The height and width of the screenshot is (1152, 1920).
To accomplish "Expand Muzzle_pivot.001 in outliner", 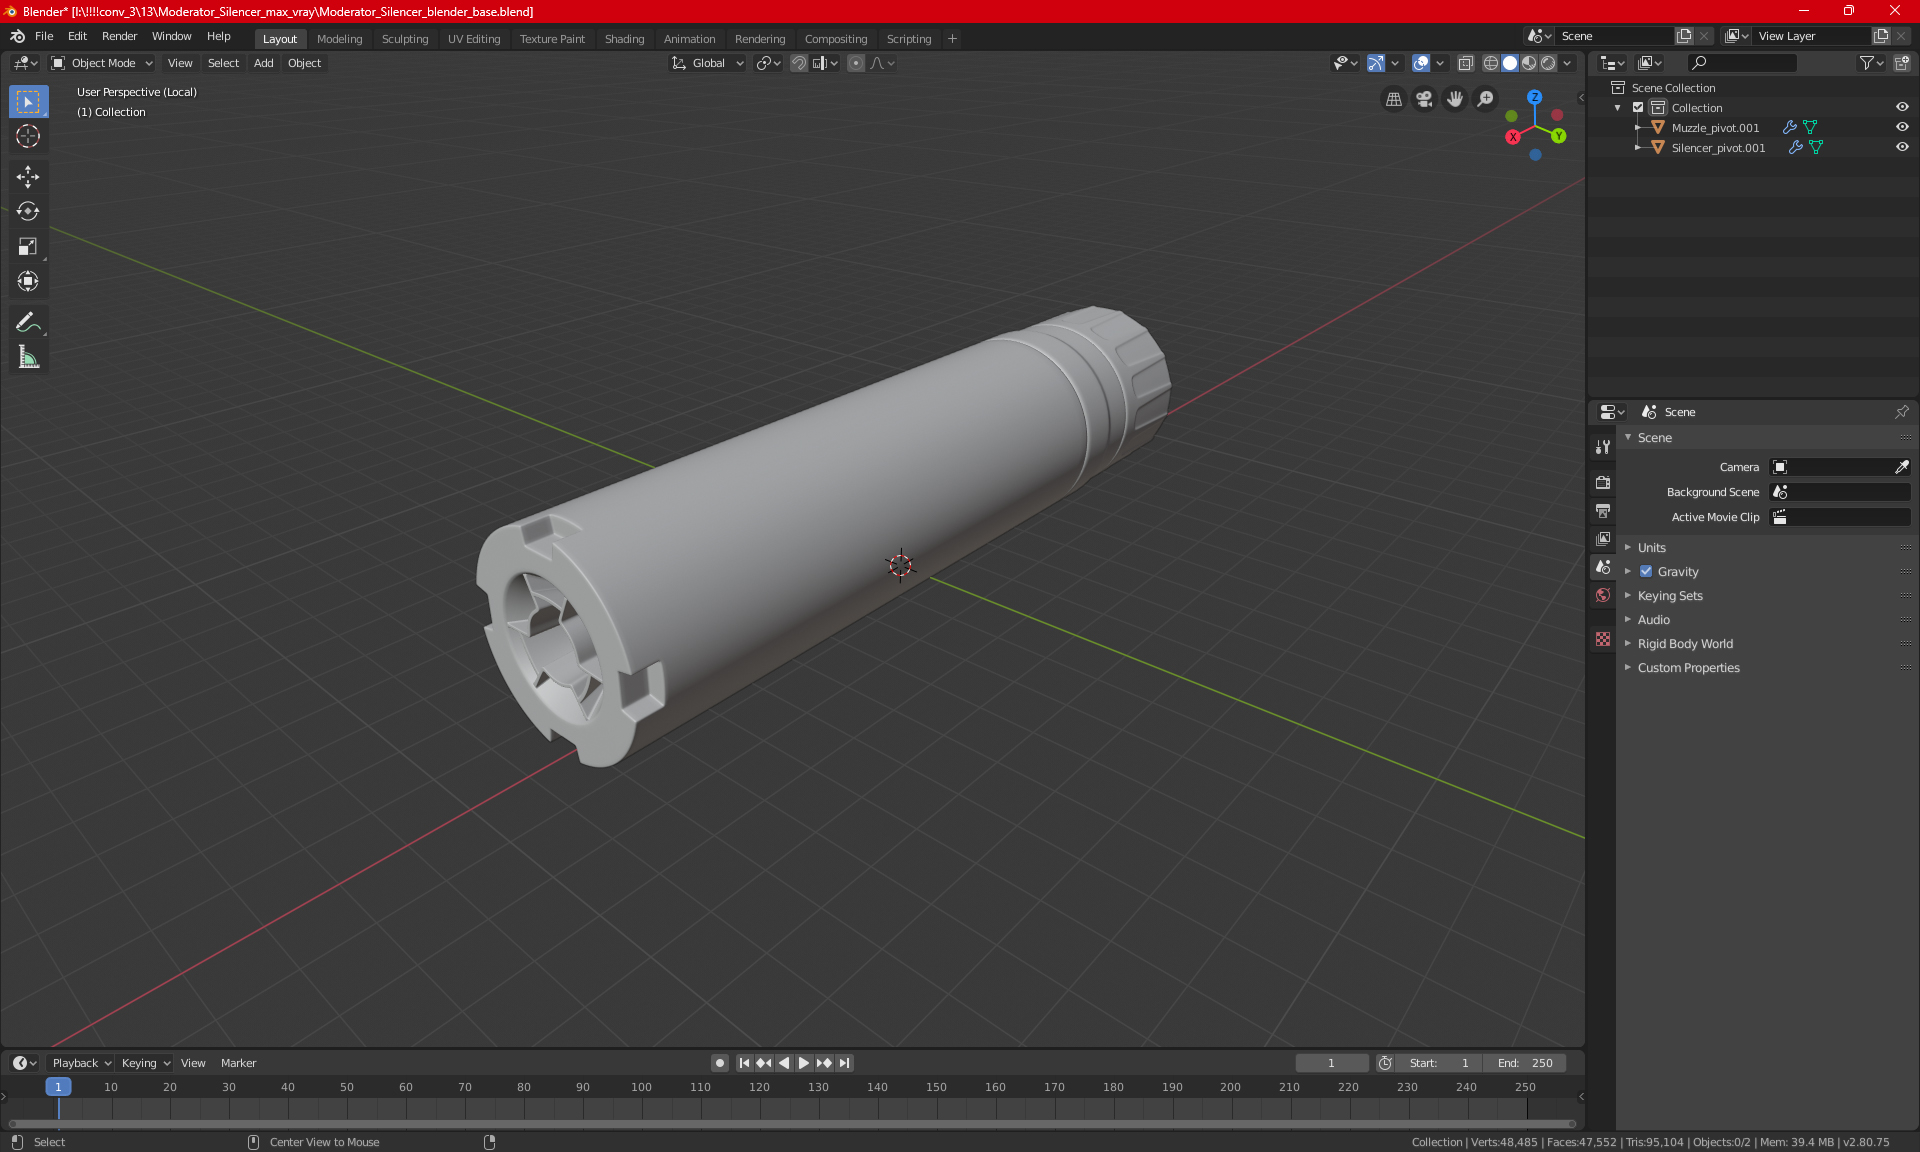I will pyautogui.click(x=1637, y=127).
